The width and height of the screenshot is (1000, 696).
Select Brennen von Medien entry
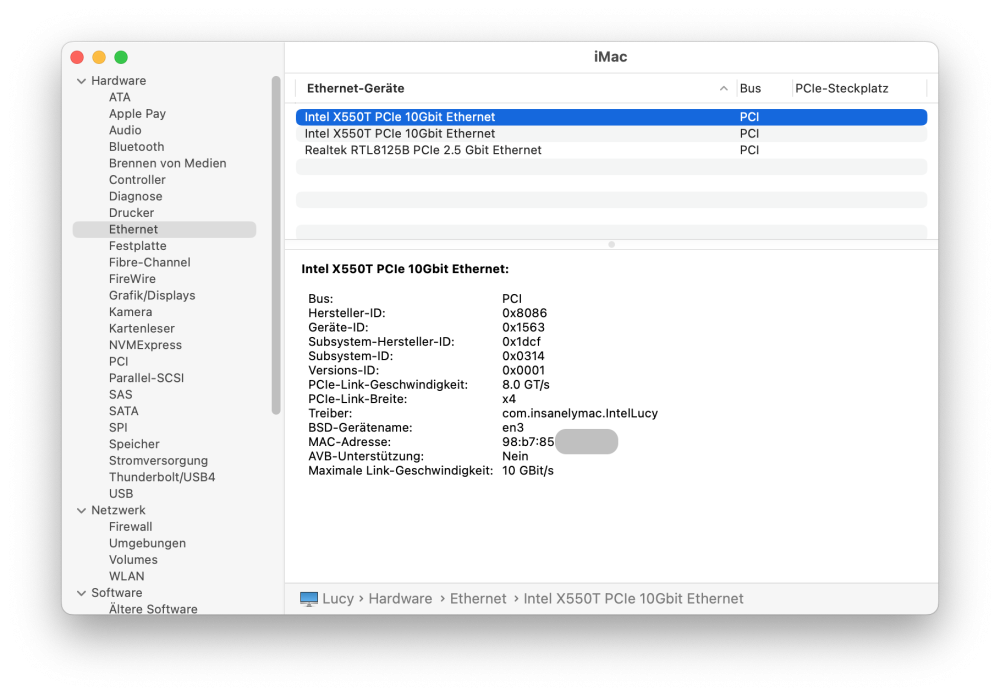point(167,163)
